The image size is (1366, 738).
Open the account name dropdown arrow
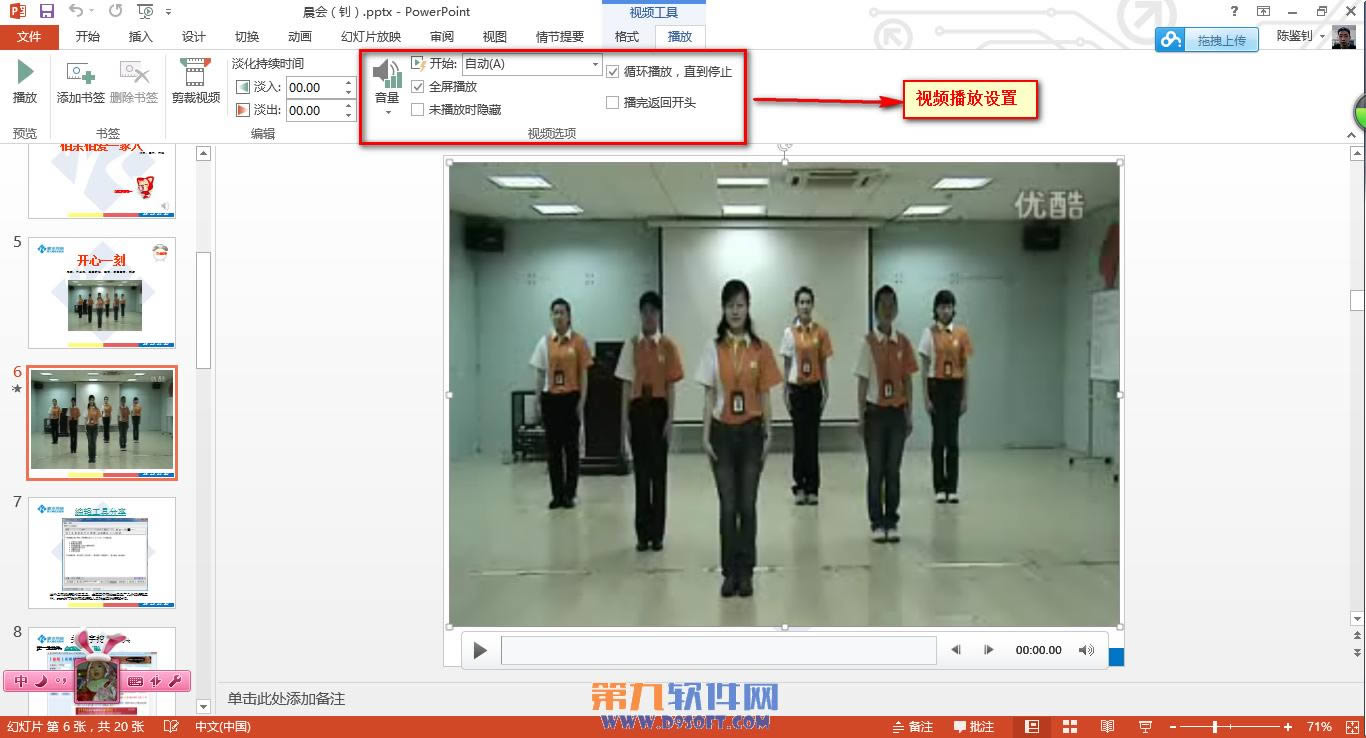[1322, 37]
